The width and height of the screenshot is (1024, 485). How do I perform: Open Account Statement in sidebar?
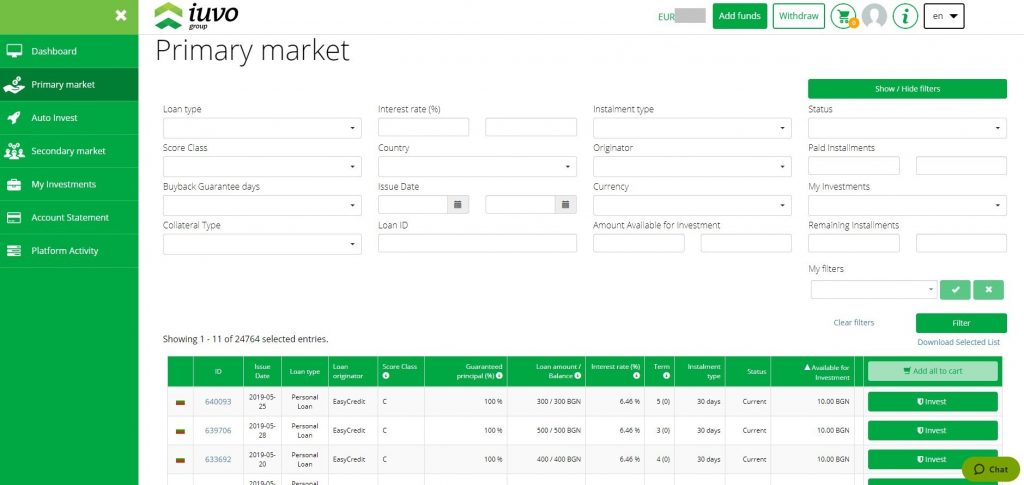point(70,217)
